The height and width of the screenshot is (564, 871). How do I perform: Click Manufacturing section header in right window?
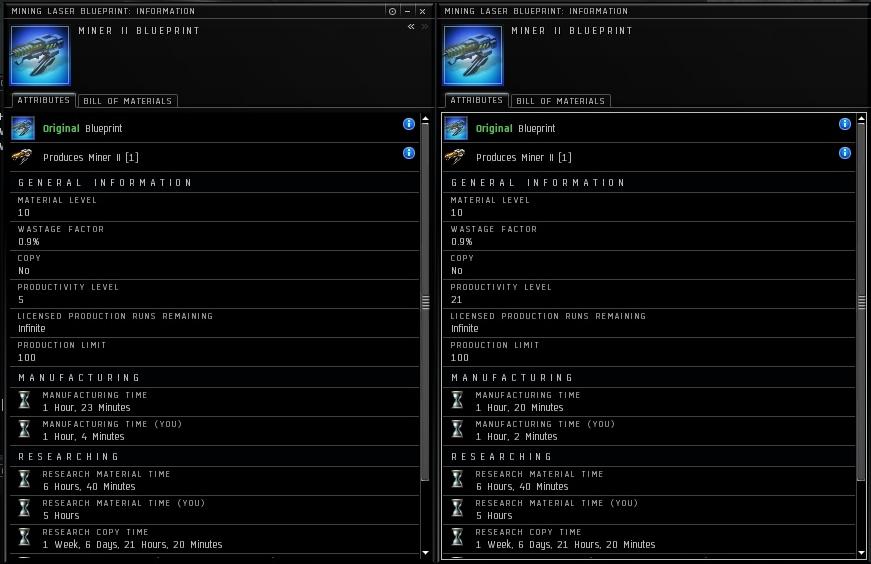(512, 378)
